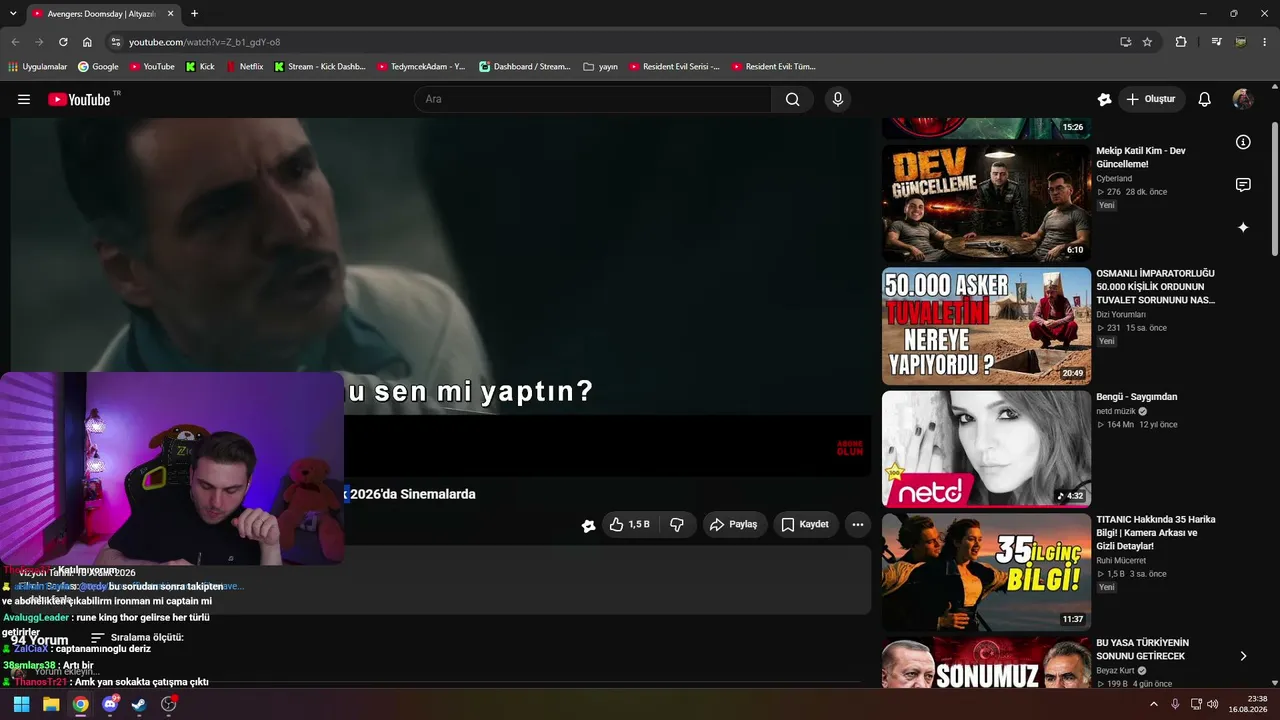Bookmark this page with the star icon

(1147, 42)
